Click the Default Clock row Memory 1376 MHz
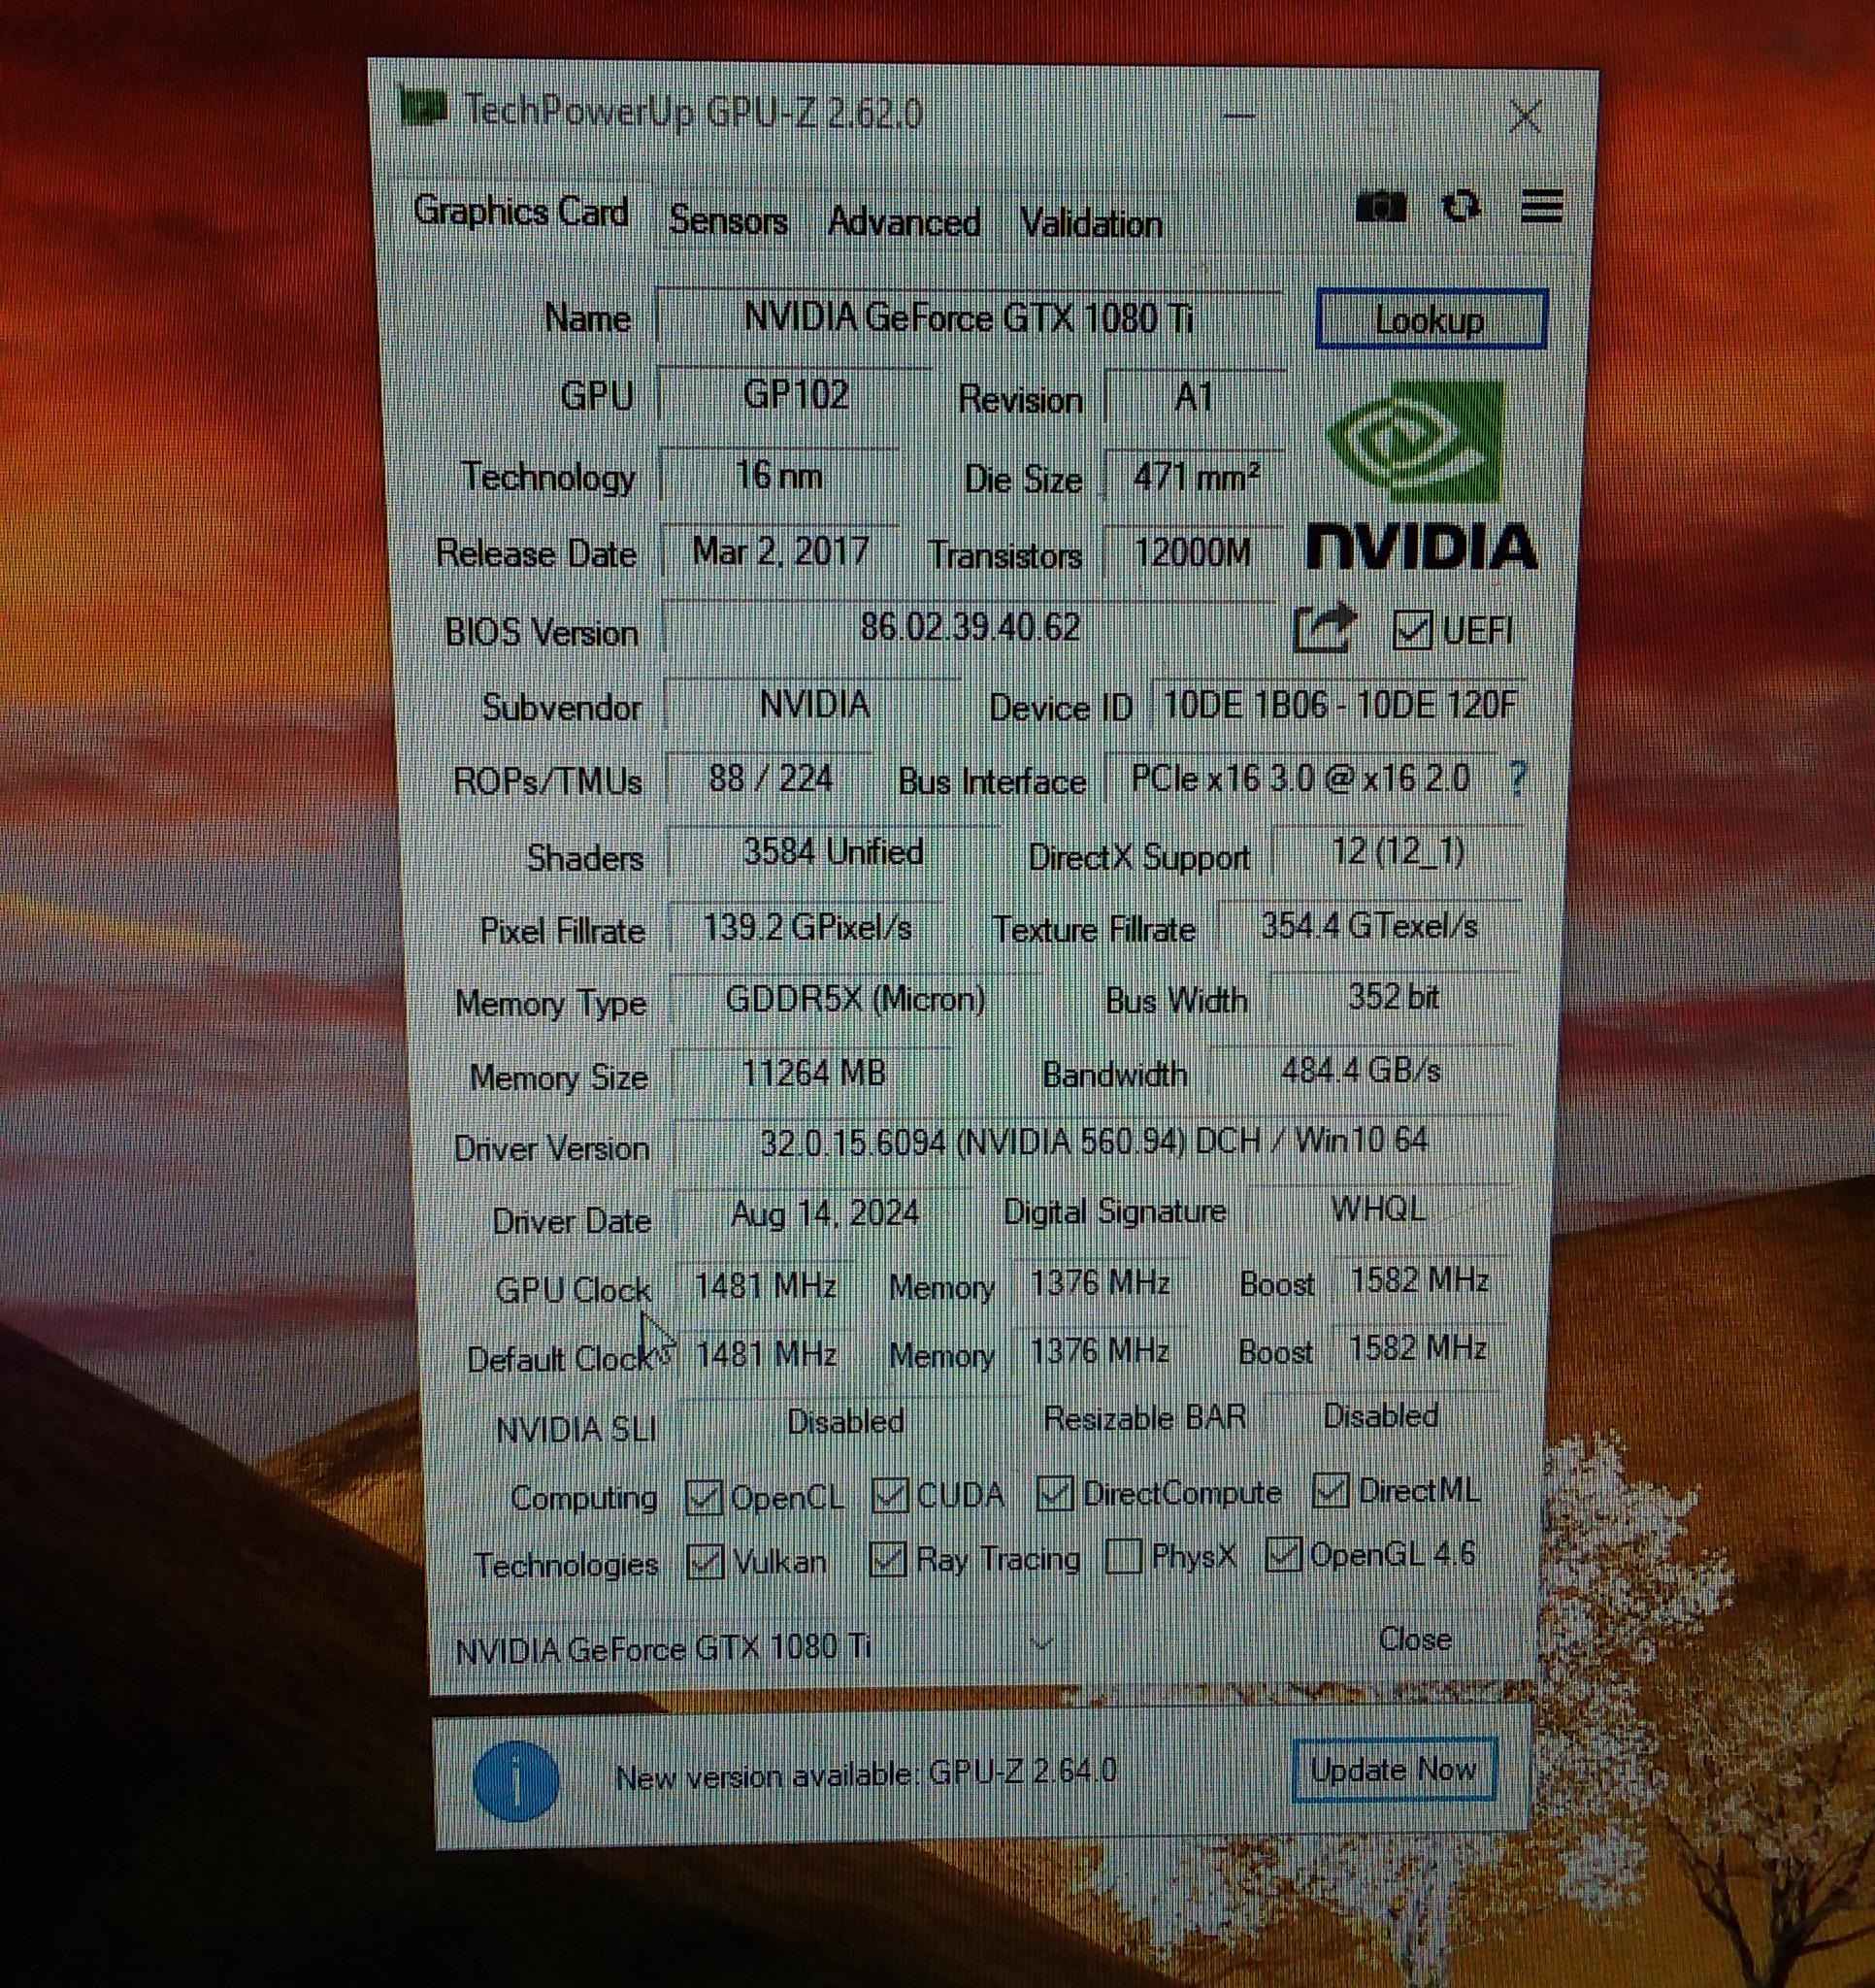 click(x=1099, y=1351)
